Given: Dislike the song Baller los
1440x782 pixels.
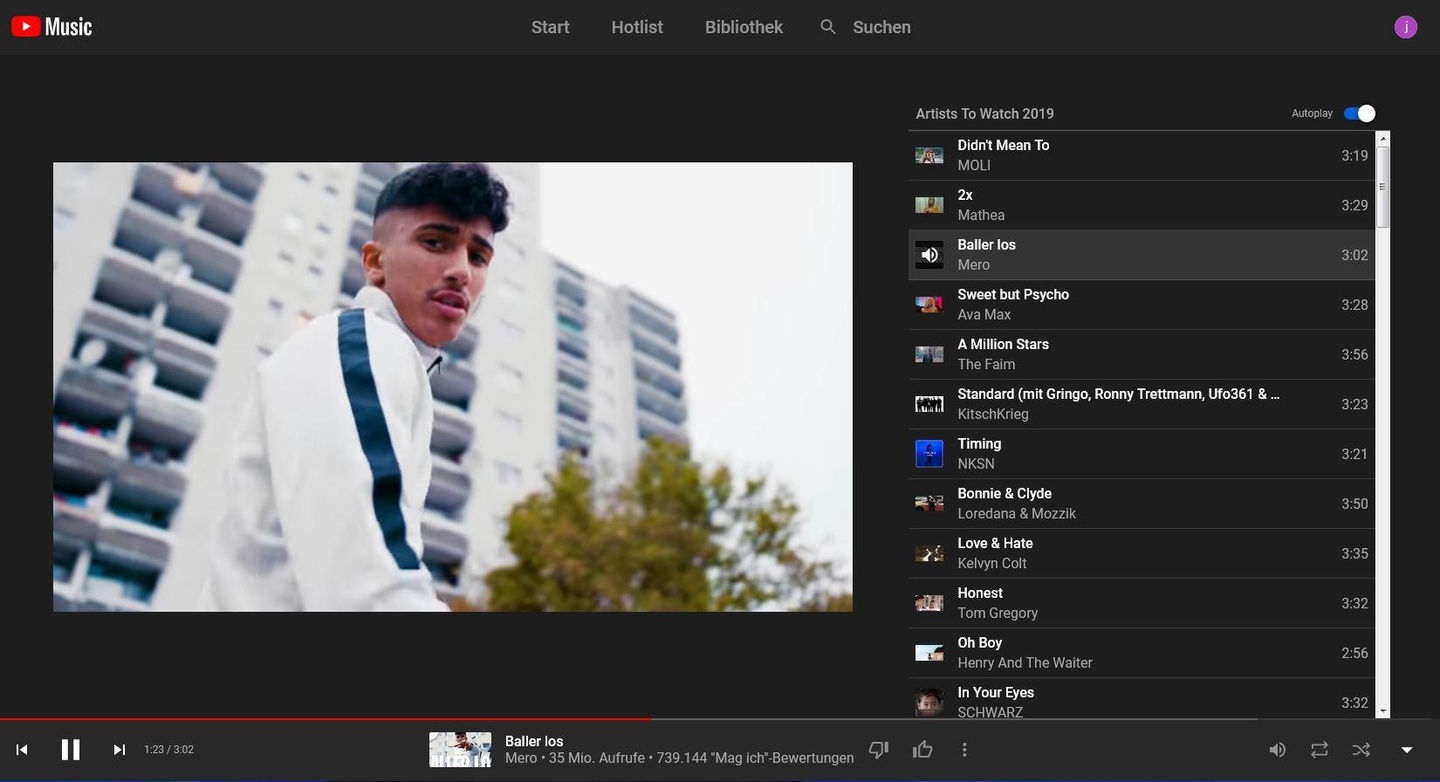Looking at the screenshot, I should (x=879, y=749).
